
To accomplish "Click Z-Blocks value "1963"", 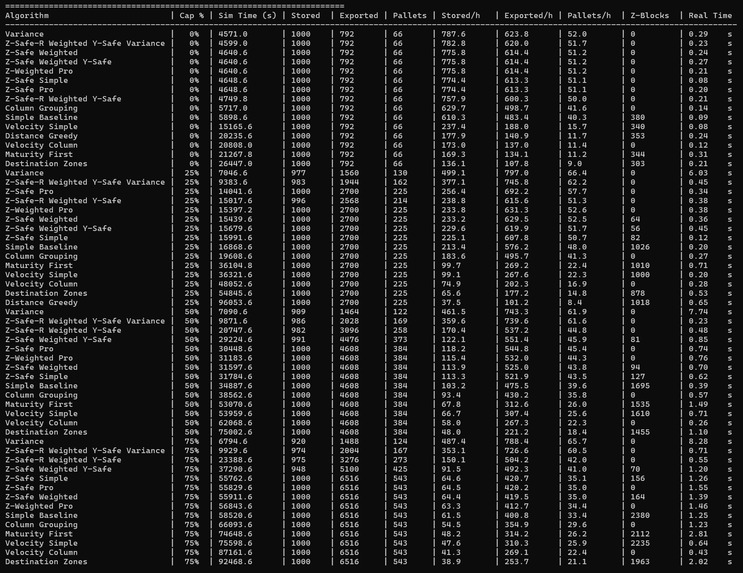I will (640, 562).
